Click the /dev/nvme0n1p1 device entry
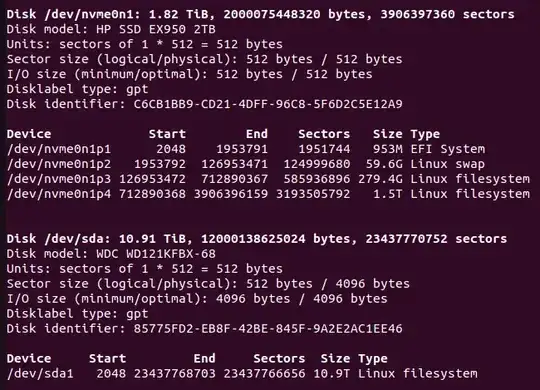540x390 pixels. [59, 149]
